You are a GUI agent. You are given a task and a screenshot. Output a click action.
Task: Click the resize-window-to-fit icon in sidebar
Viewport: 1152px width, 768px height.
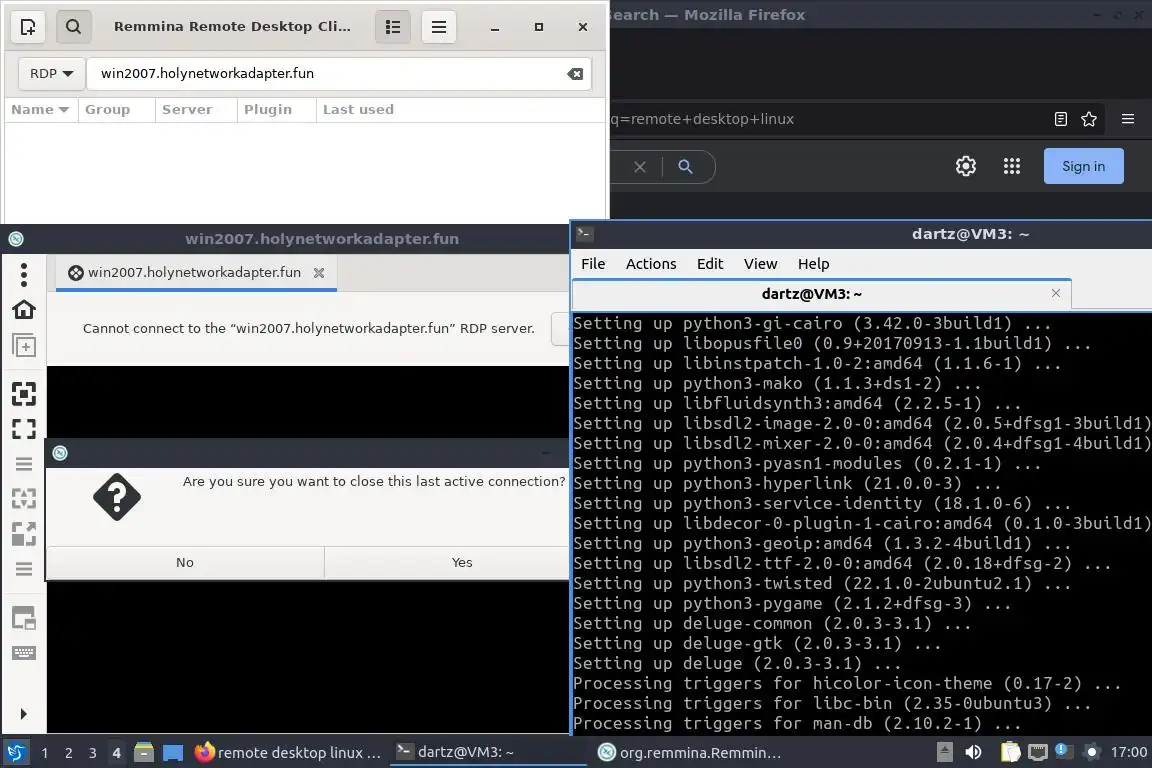pos(24,394)
